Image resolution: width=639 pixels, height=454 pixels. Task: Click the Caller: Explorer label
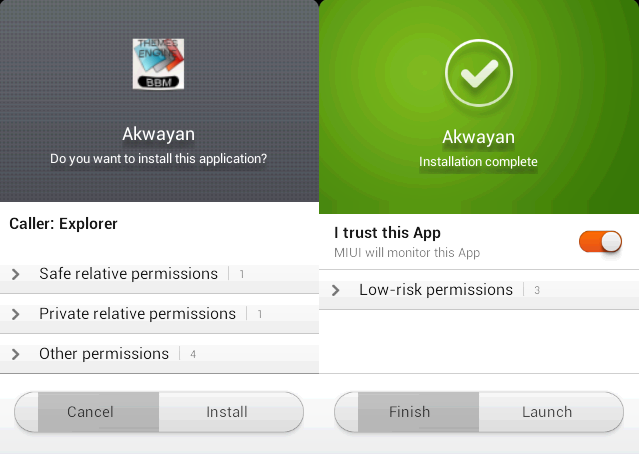63,224
